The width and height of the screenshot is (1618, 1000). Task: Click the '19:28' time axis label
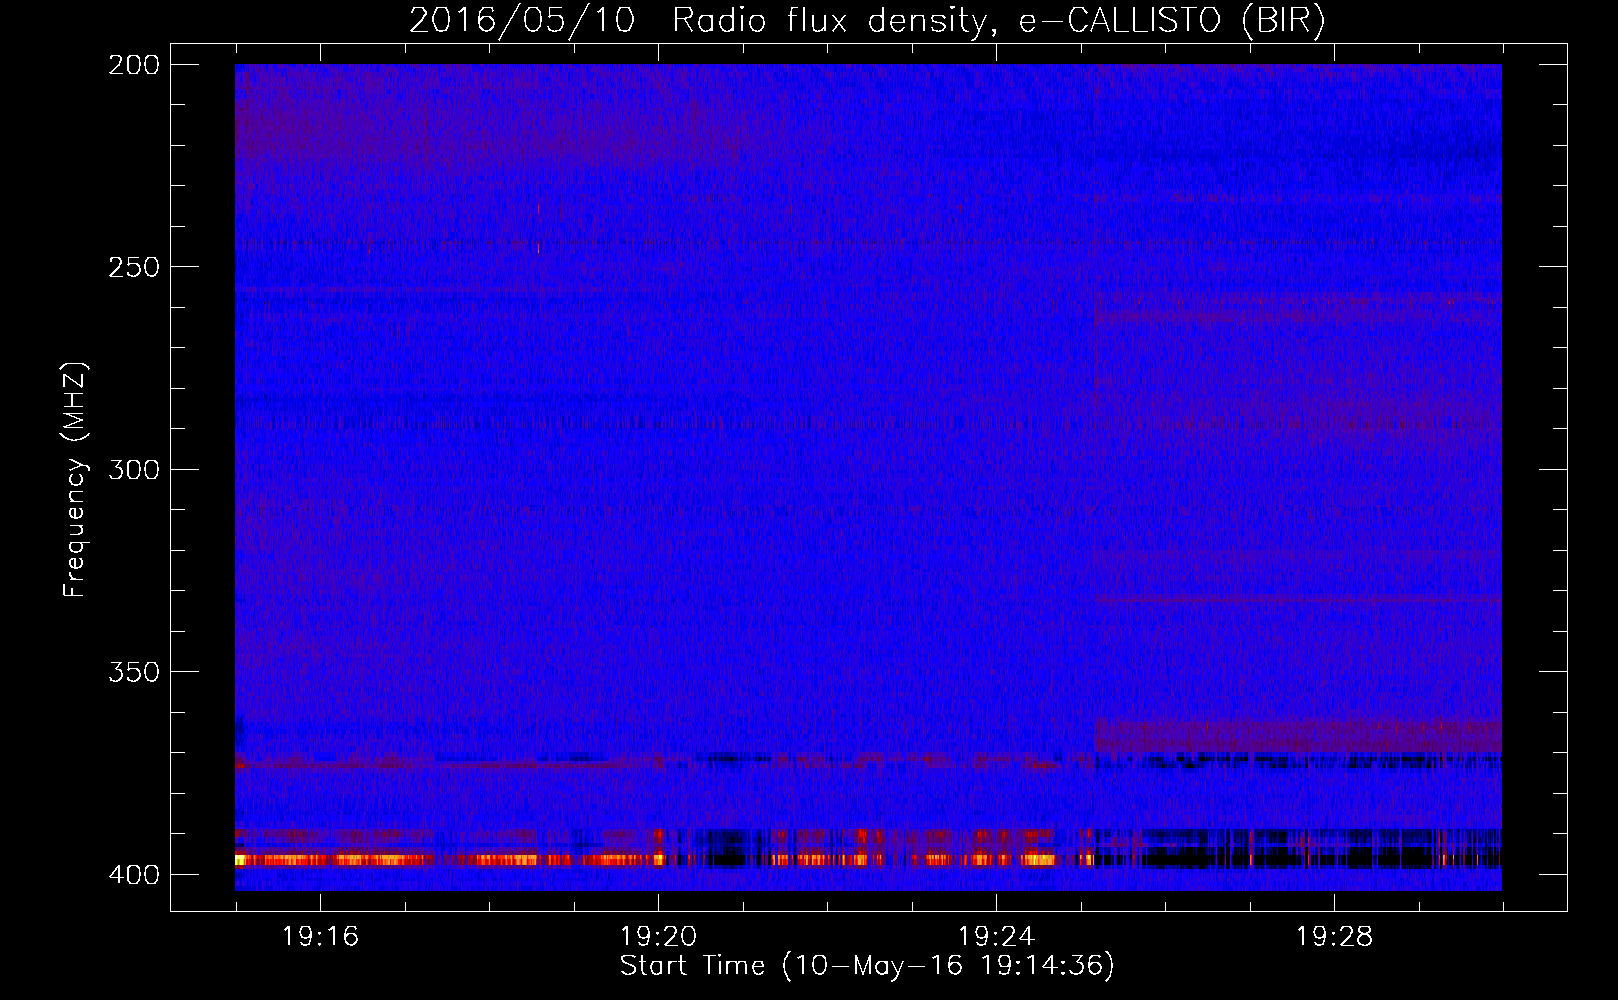(x=1334, y=937)
